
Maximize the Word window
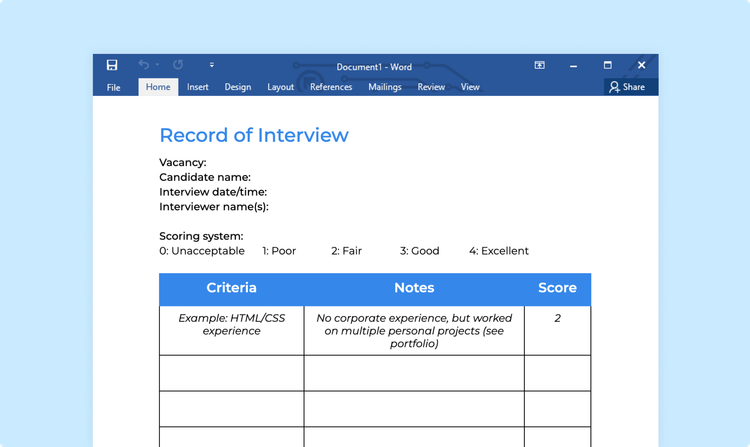(x=608, y=65)
